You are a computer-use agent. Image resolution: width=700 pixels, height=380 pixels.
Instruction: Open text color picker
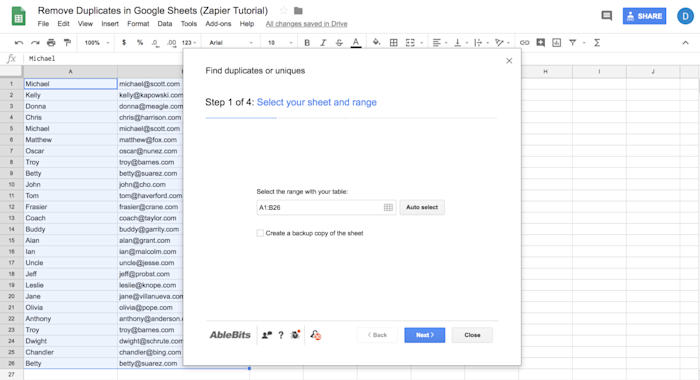356,43
